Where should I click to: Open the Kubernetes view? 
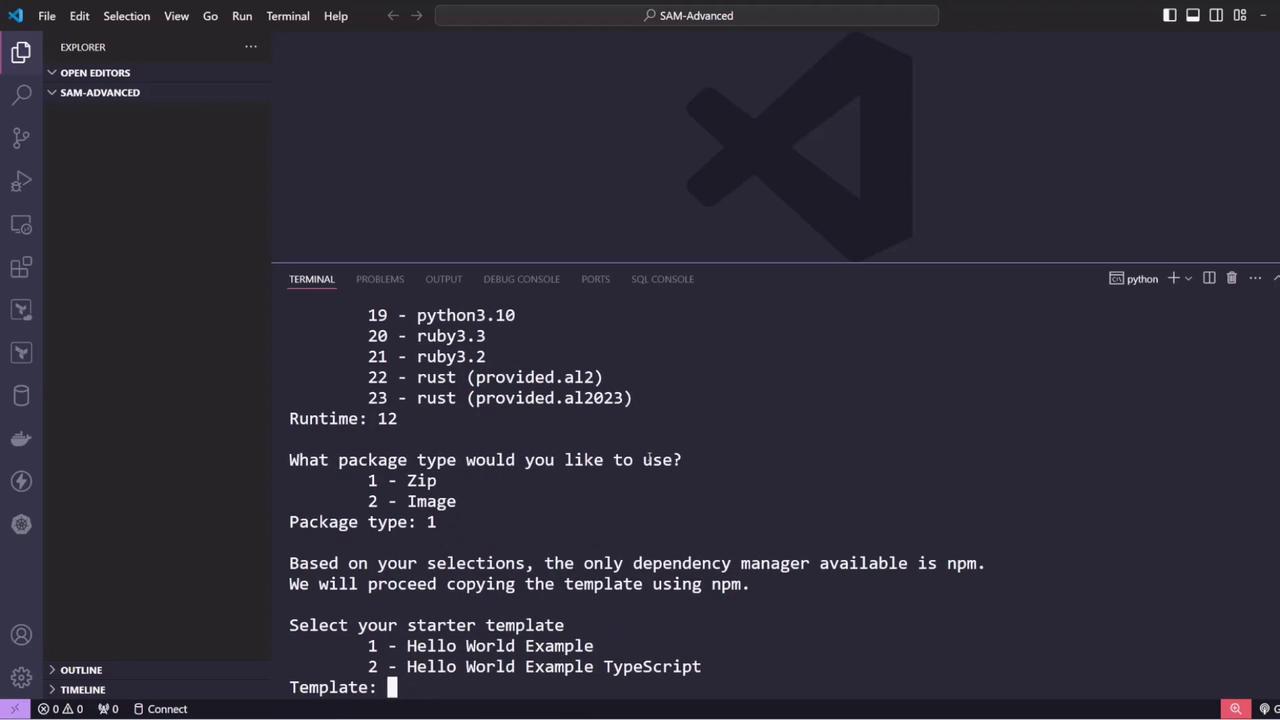[21, 524]
